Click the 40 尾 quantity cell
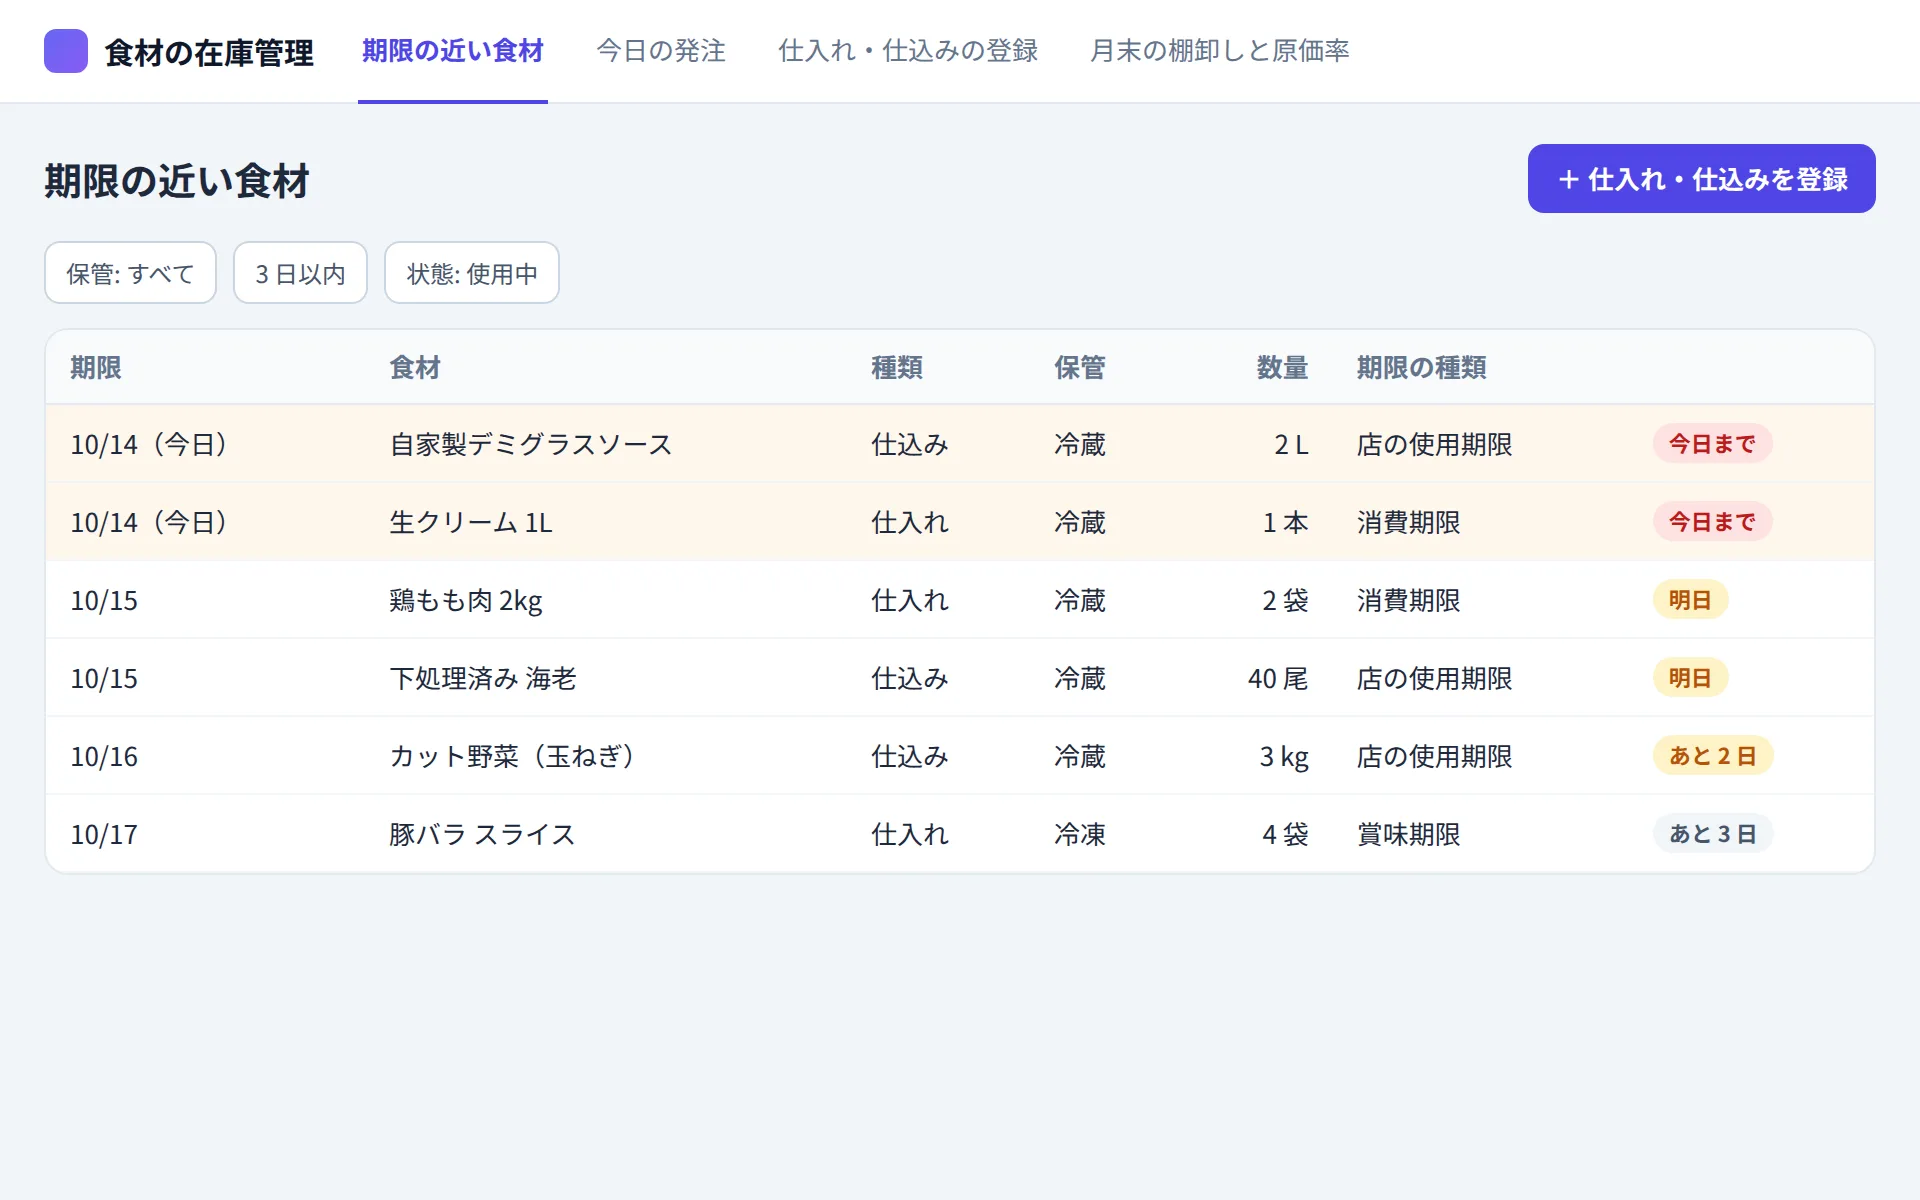The height and width of the screenshot is (1200, 1920). click(x=1278, y=679)
